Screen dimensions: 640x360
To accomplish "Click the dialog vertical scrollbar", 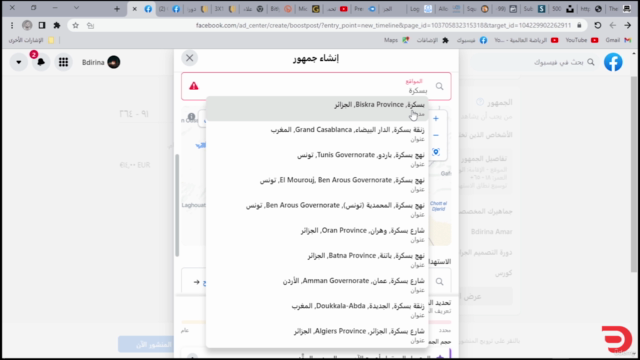I will pyautogui.click(x=177, y=205).
